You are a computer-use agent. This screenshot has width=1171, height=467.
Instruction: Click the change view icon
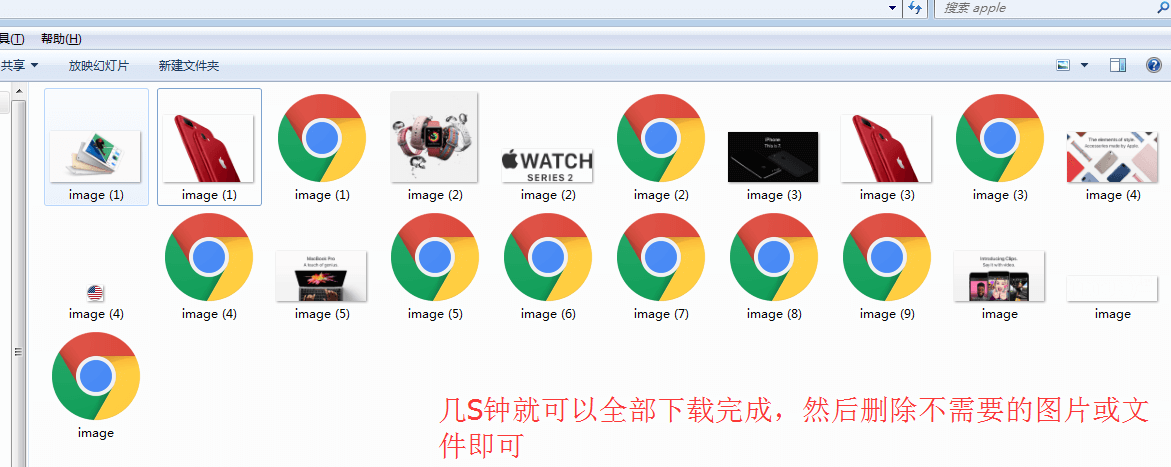1063,65
